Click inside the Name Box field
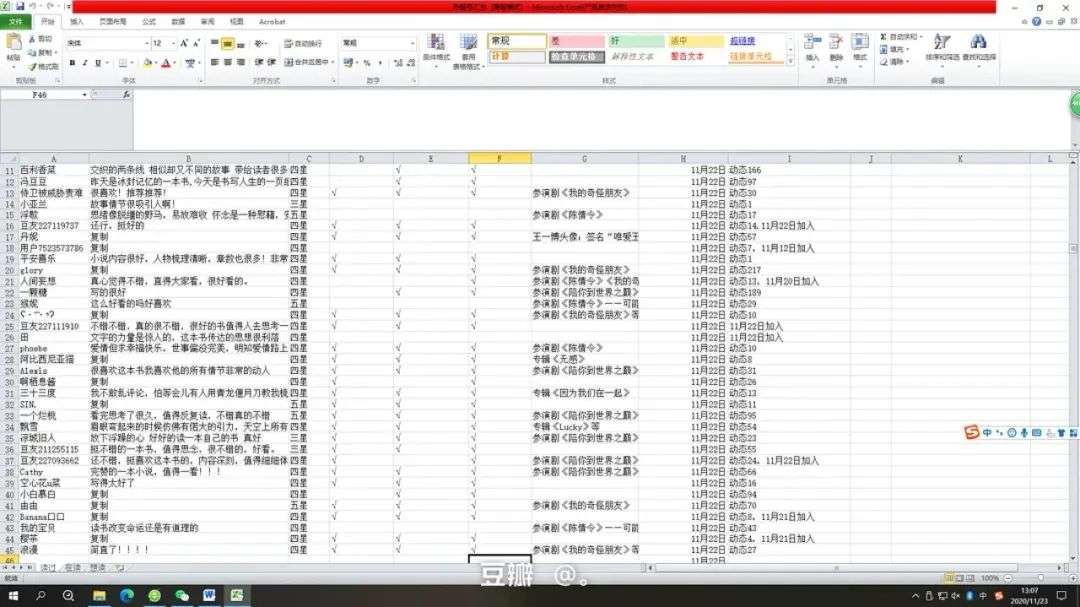Image resolution: width=1080 pixels, height=607 pixels. (40, 94)
